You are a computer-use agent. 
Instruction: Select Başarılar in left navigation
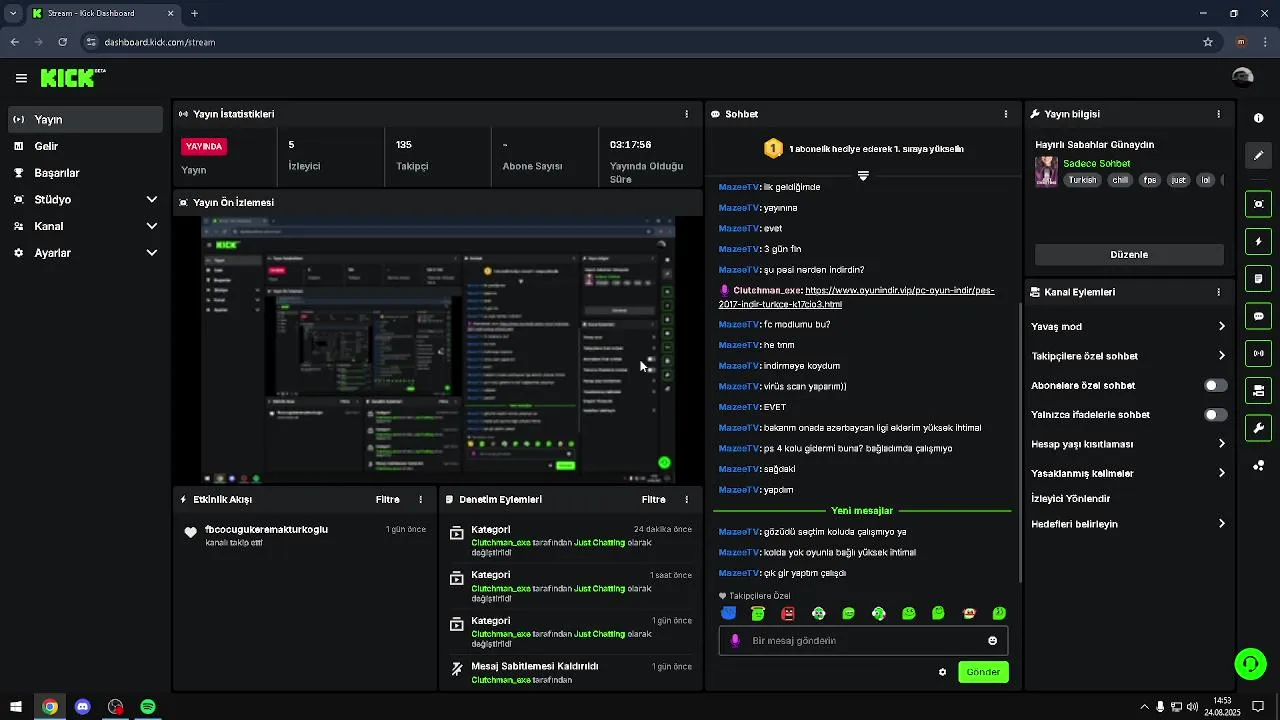click(x=85, y=173)
